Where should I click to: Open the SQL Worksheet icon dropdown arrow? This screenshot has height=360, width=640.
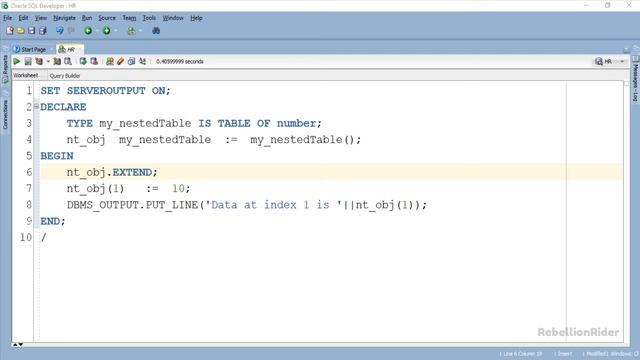tap(140, 31)
